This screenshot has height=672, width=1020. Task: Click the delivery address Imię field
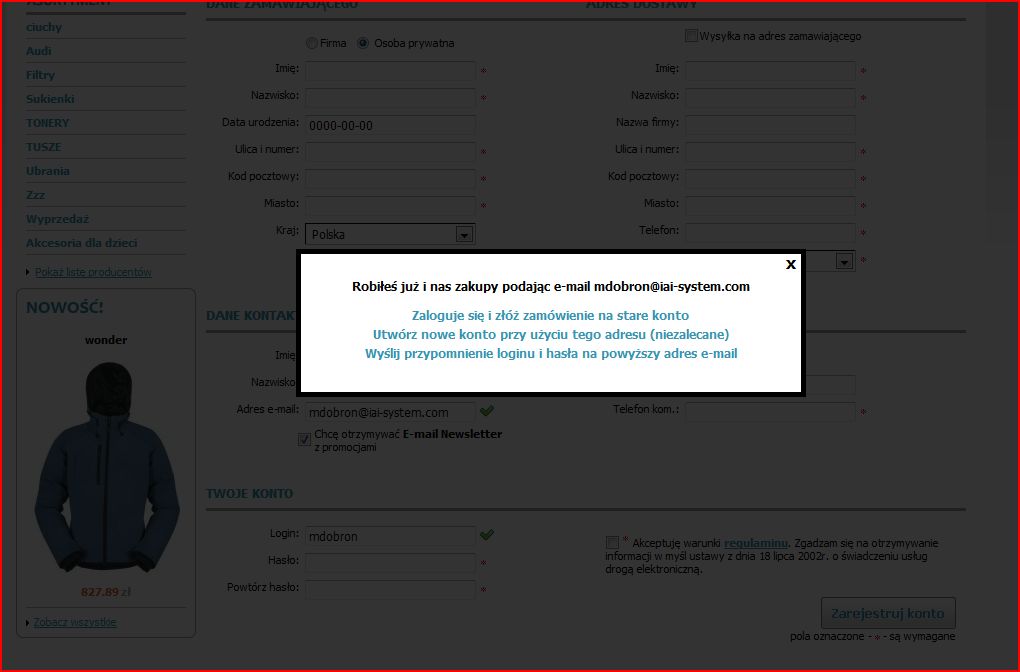770,70
